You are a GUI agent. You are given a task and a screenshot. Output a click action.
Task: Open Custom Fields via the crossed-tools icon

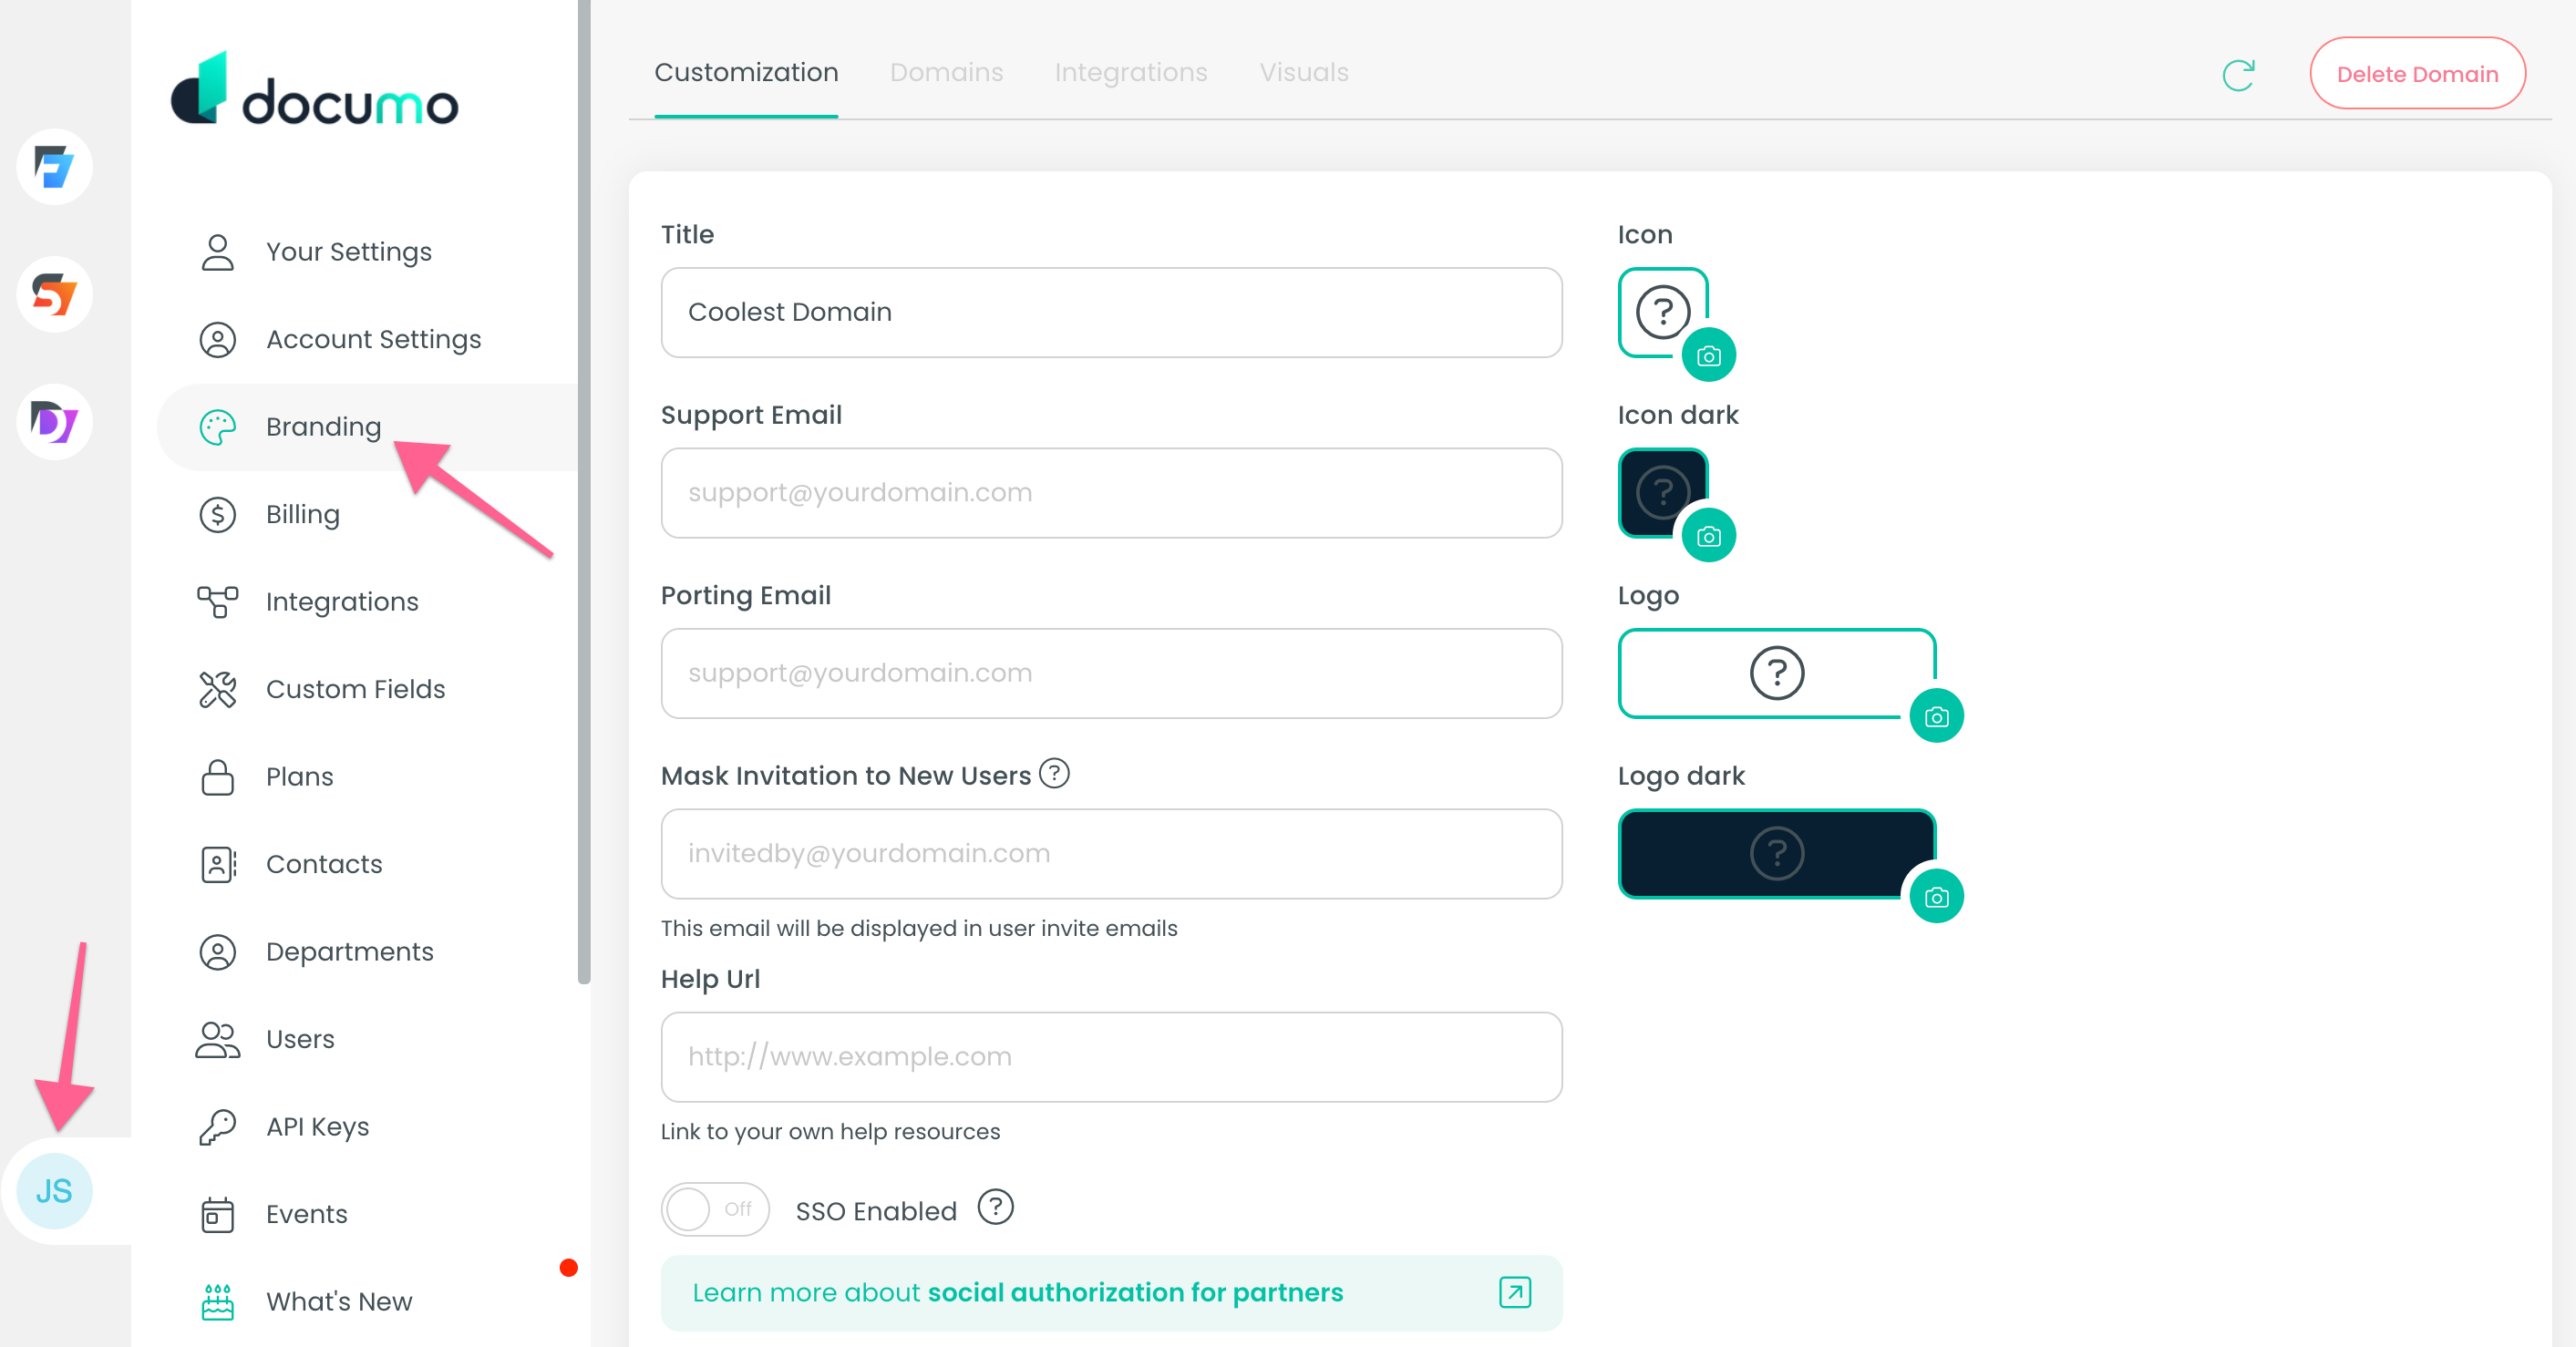coord(217,688)
